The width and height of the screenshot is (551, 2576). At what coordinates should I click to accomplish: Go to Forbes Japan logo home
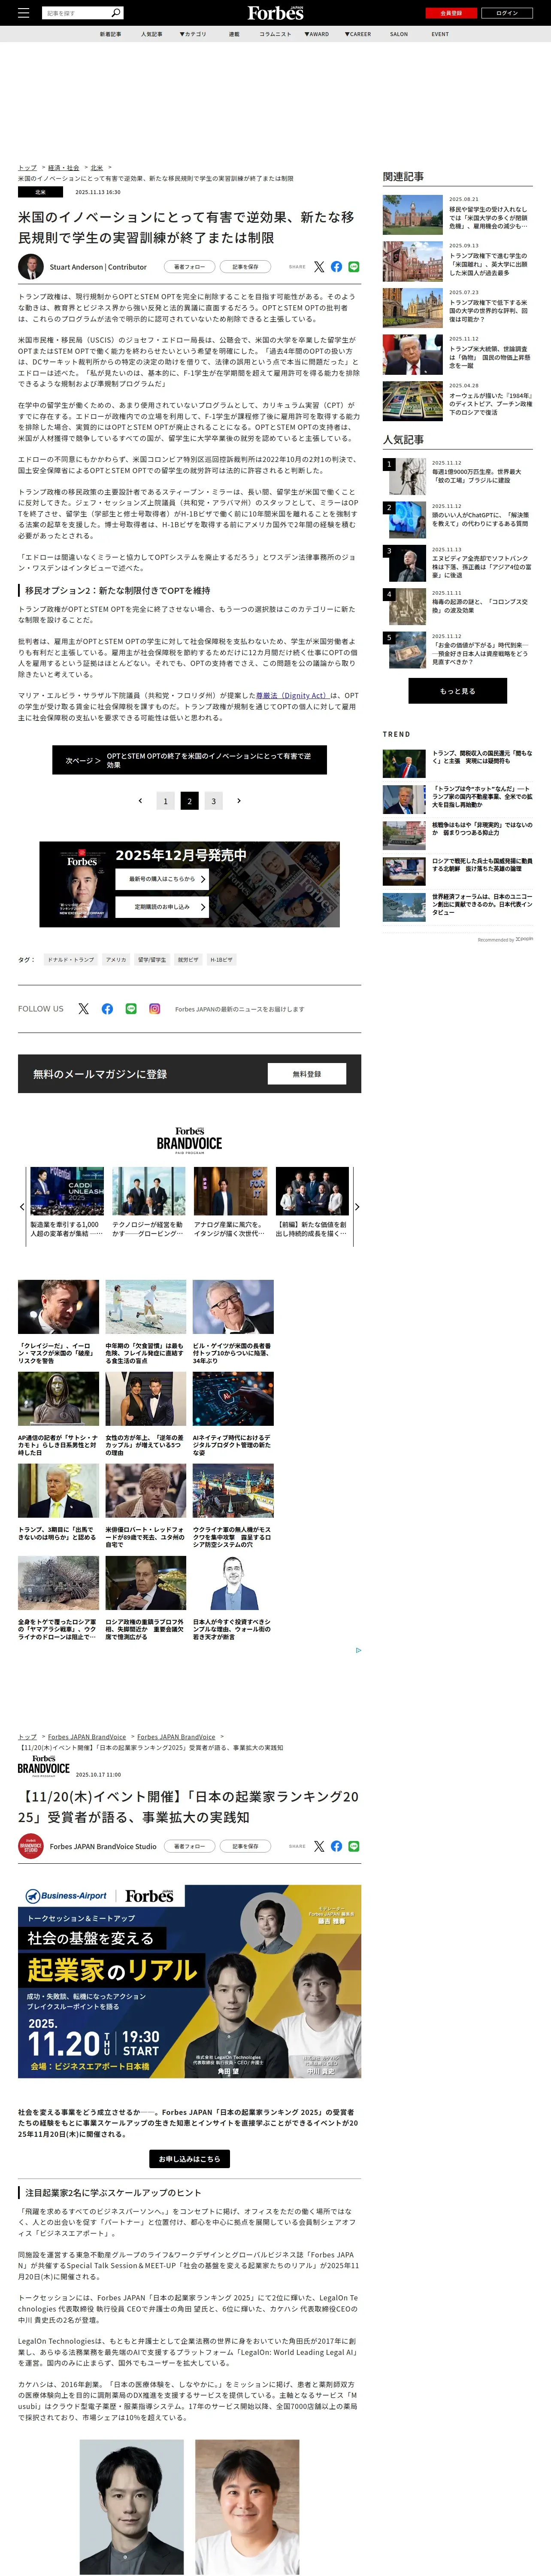coord(275,13)
